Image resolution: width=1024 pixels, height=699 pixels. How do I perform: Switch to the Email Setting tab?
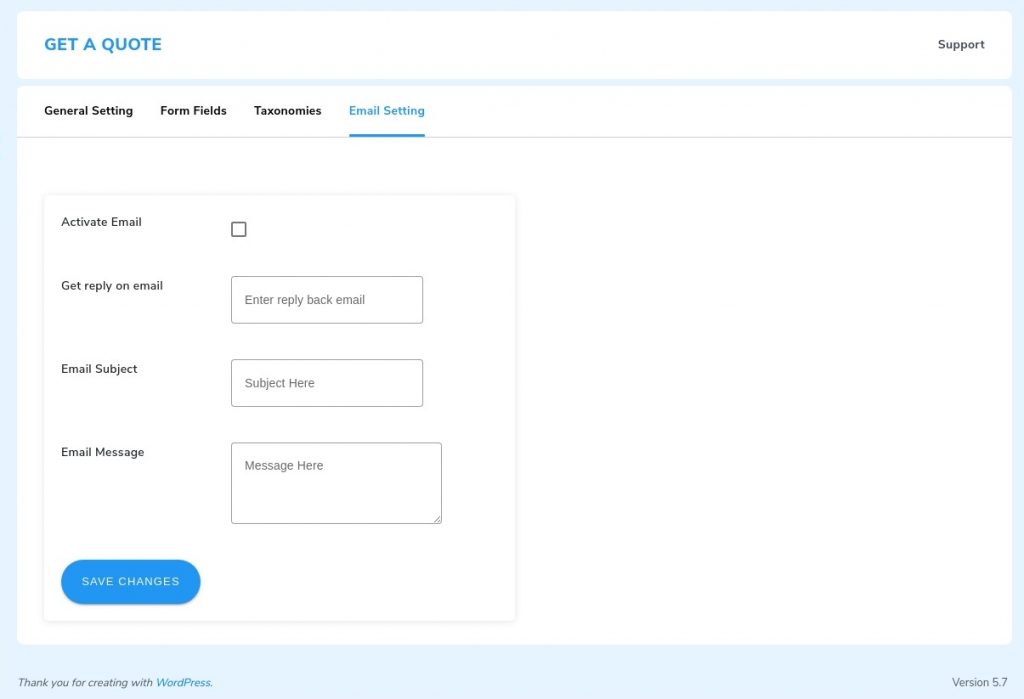click(x=386, y=111)
